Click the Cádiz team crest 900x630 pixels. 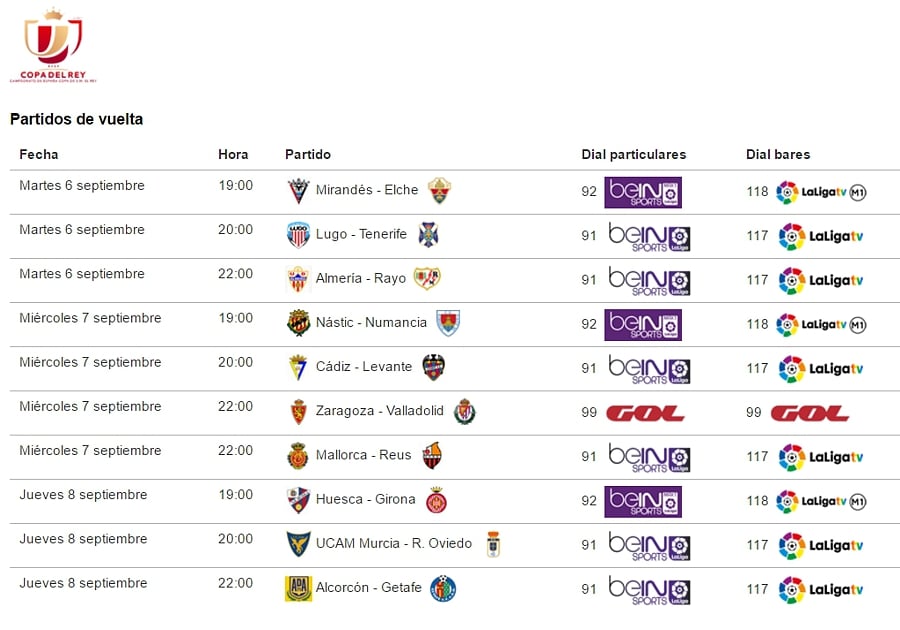tap(298, 367)
